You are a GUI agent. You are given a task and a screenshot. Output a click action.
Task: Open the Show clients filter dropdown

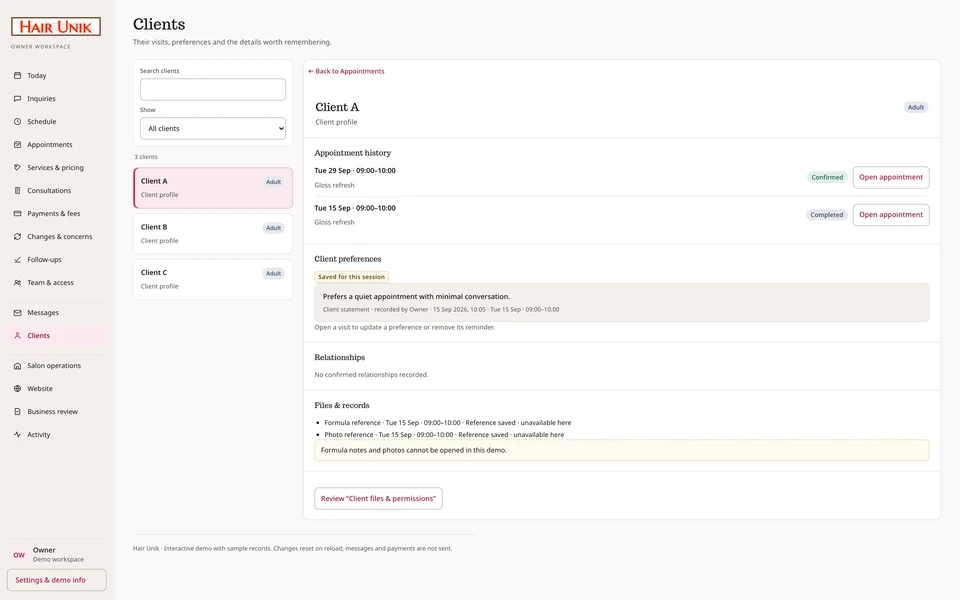tap(212, 129)
